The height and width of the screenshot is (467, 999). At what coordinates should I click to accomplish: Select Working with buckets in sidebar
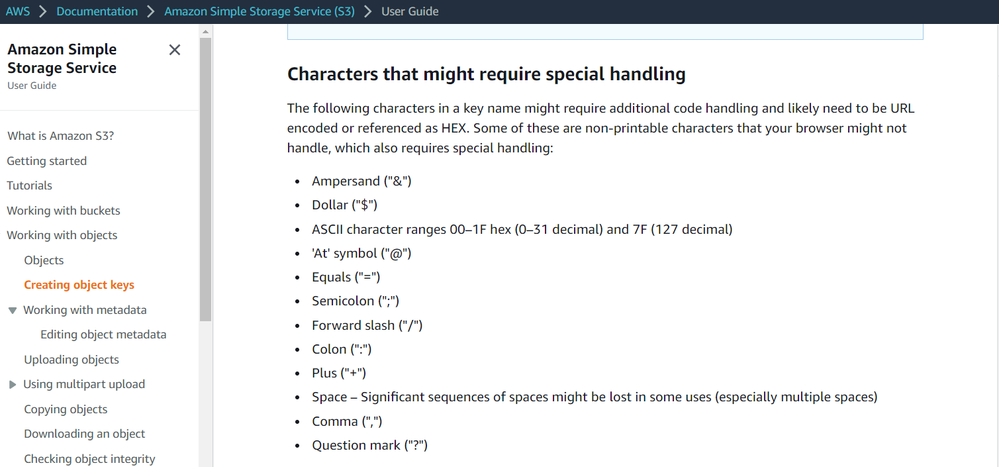[x=63, y=211]
